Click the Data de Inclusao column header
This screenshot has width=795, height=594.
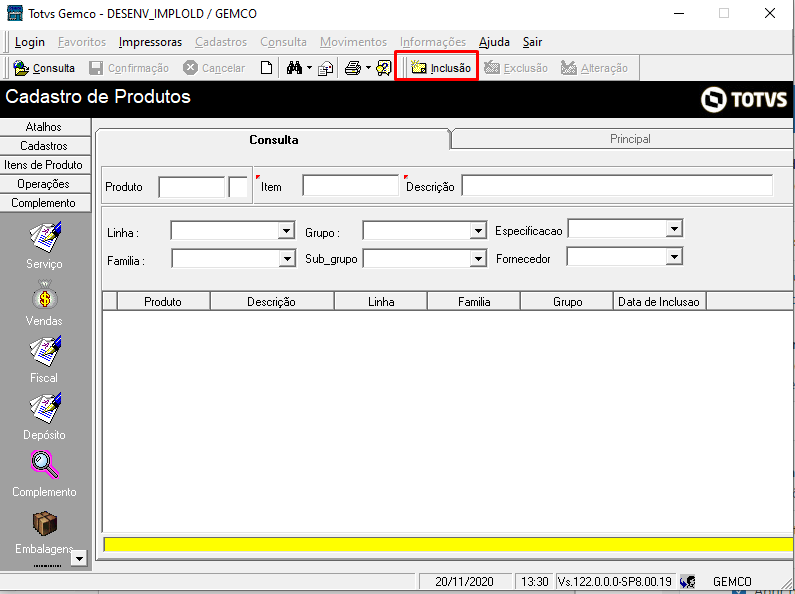pyautogui.click(x=660, y=302)
